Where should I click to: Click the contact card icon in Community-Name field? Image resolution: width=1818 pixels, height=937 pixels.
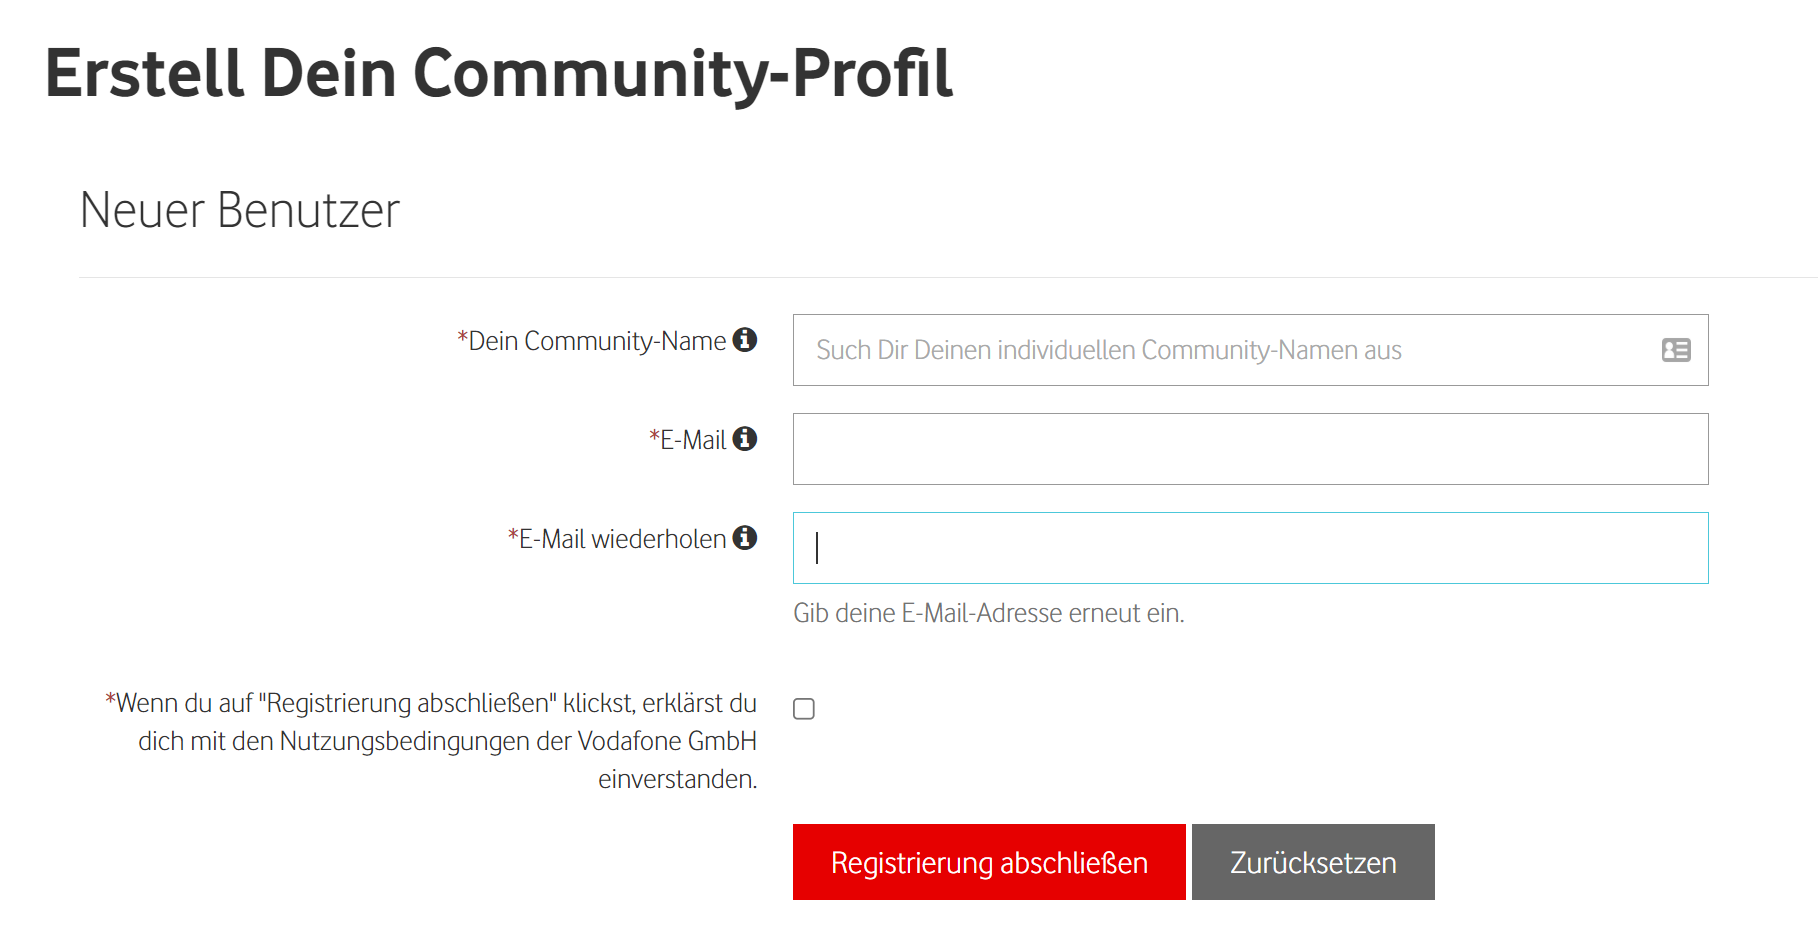tap(1675, 350)
